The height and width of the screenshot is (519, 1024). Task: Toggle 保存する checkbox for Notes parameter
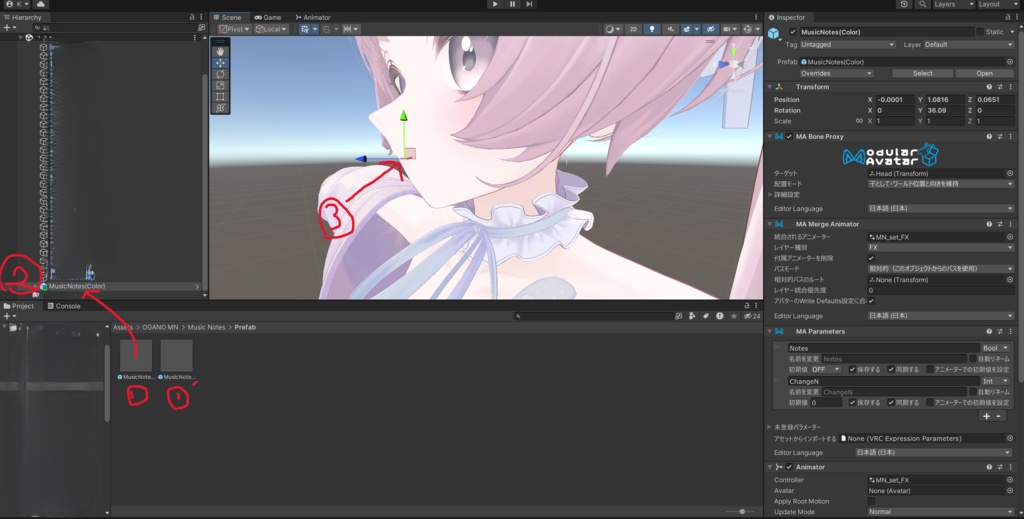852,369
